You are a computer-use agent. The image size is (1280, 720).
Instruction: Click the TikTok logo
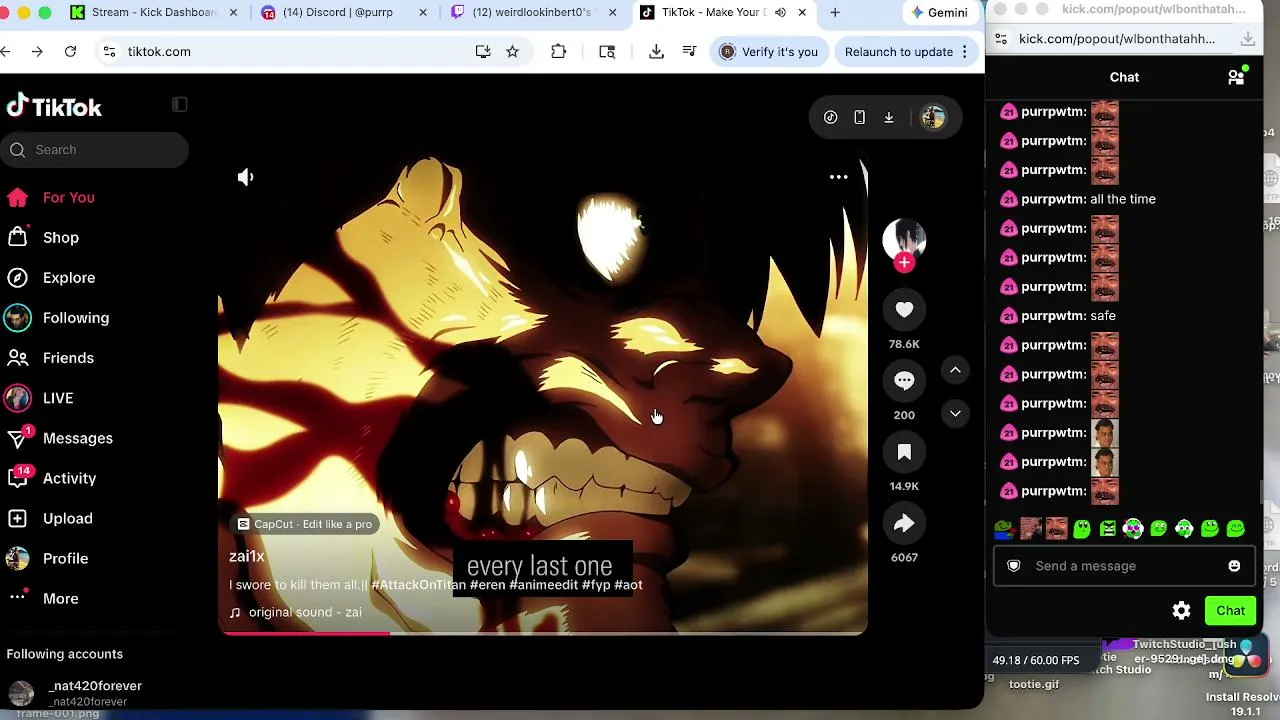pyautogui.click(x=54, y=107)
